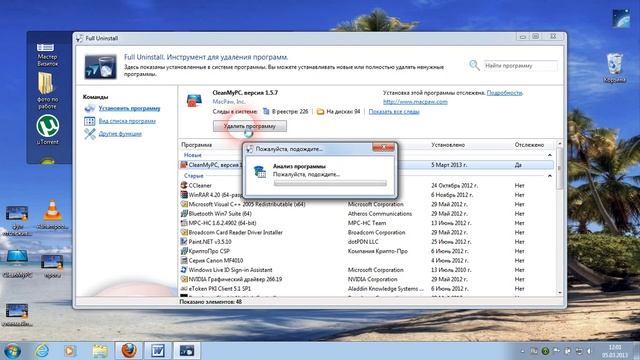Viewport: 640px width, 360px height.
Task: Show hidden tray icons arrow
Action: click(522, 351)
